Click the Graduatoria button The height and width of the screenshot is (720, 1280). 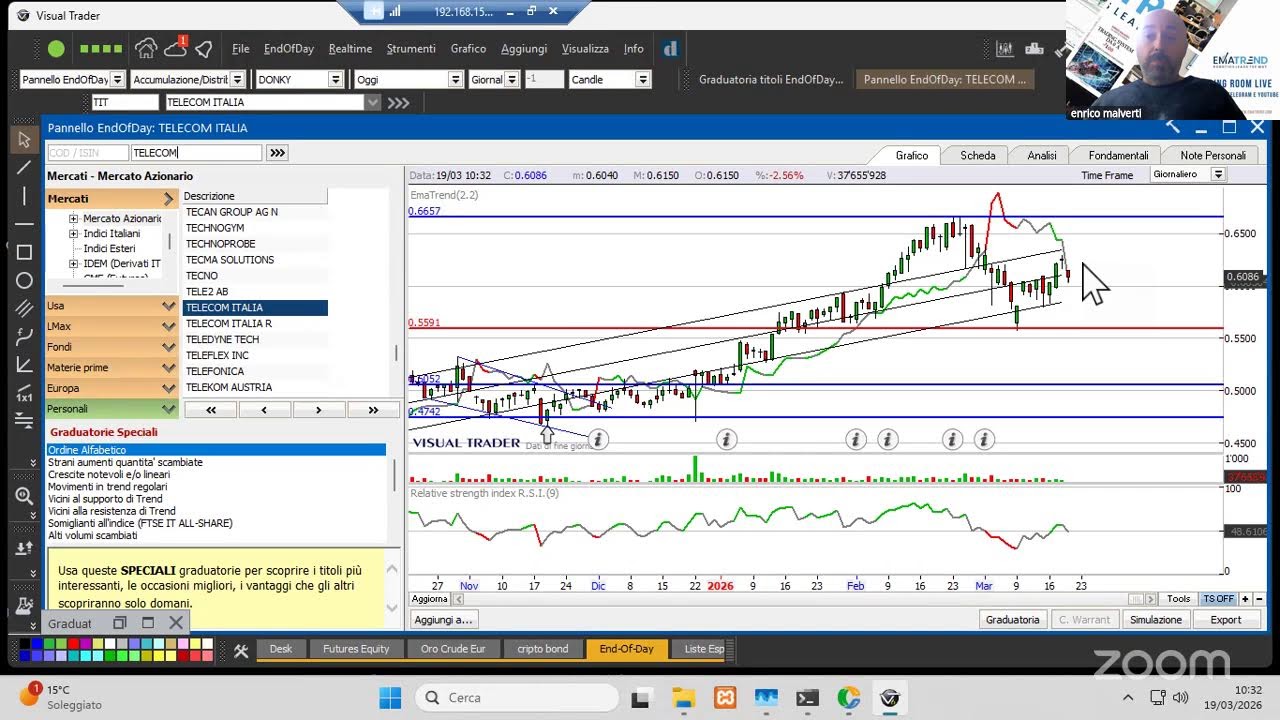(x=1013, y=620)
